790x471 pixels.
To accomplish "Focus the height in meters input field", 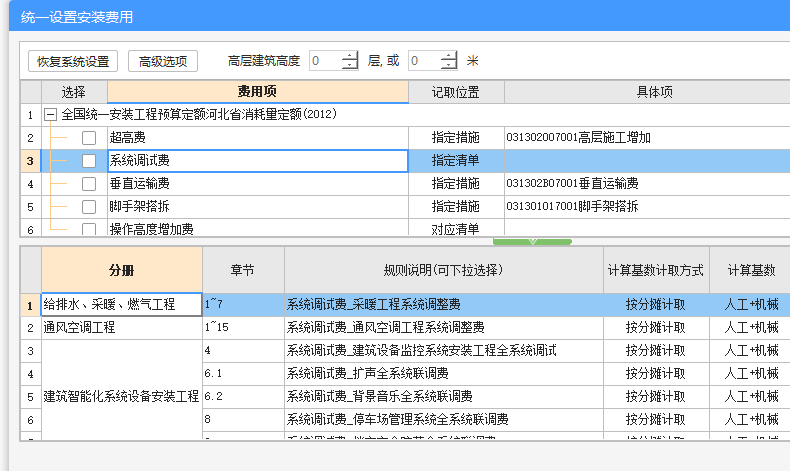I will [424, 61].
